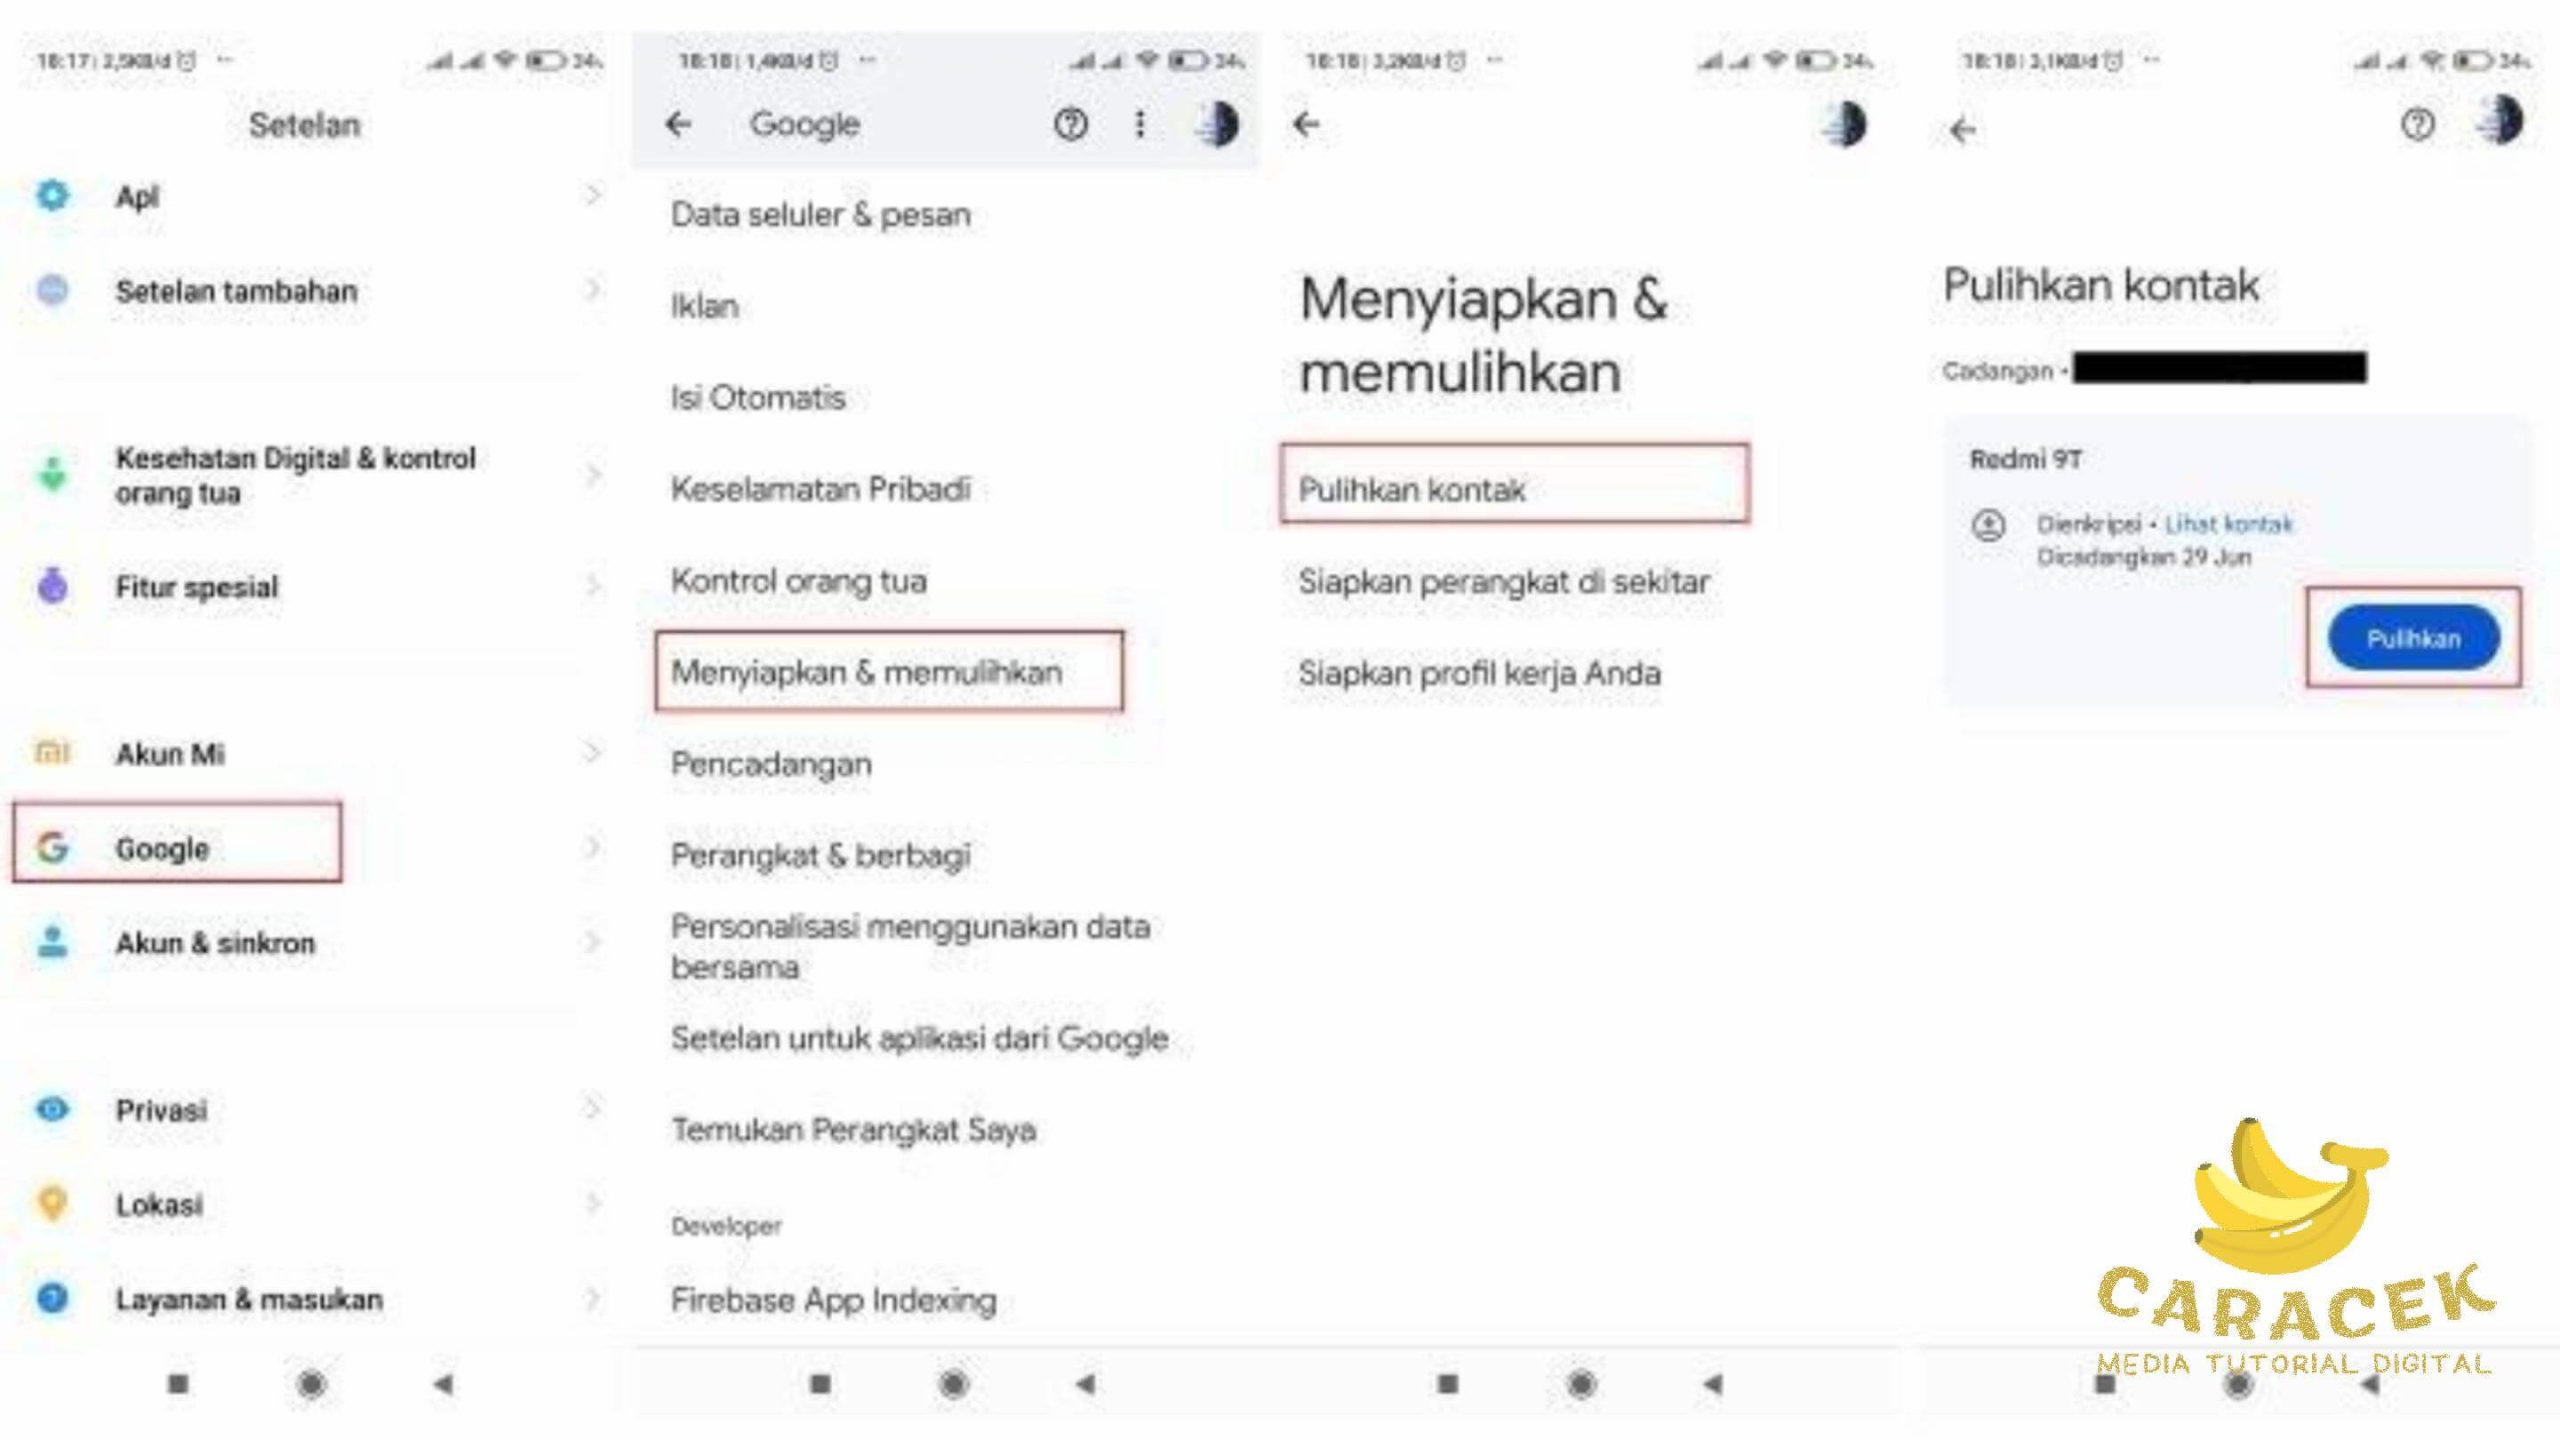
Task: Open the three-dot overflow menu in Google
Action: pyautogui.click(x=1140, y=124)
